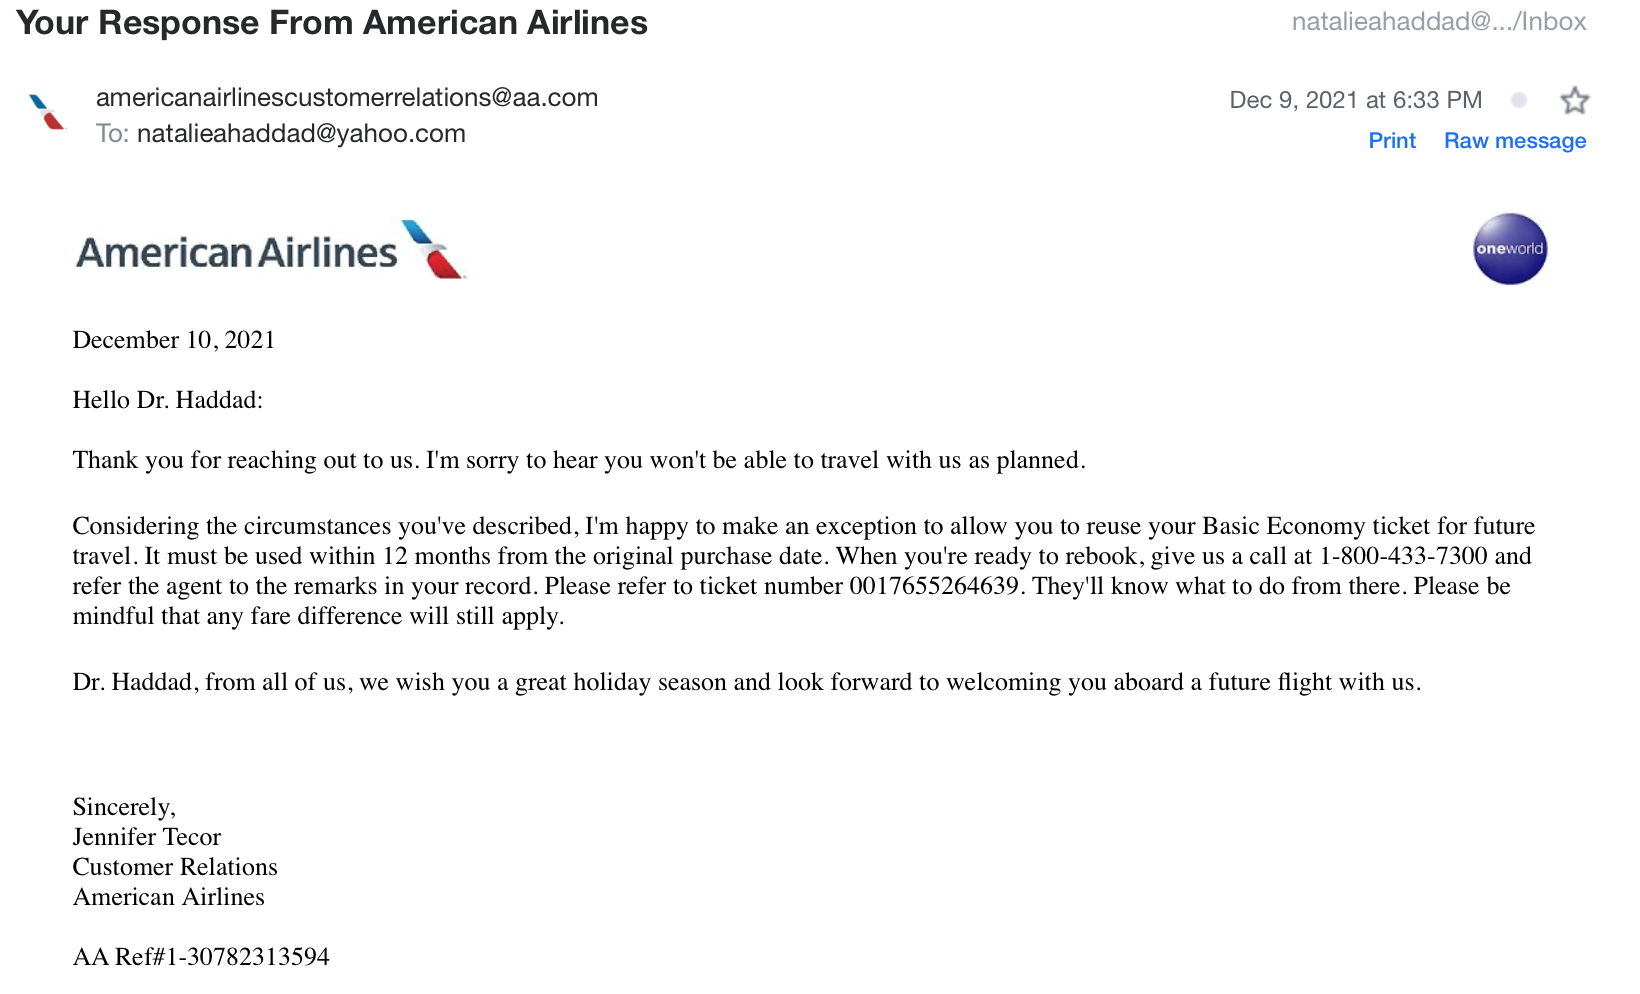1640x994 pixels.
Task: Click the Print link
Action: pos(1392,141)
